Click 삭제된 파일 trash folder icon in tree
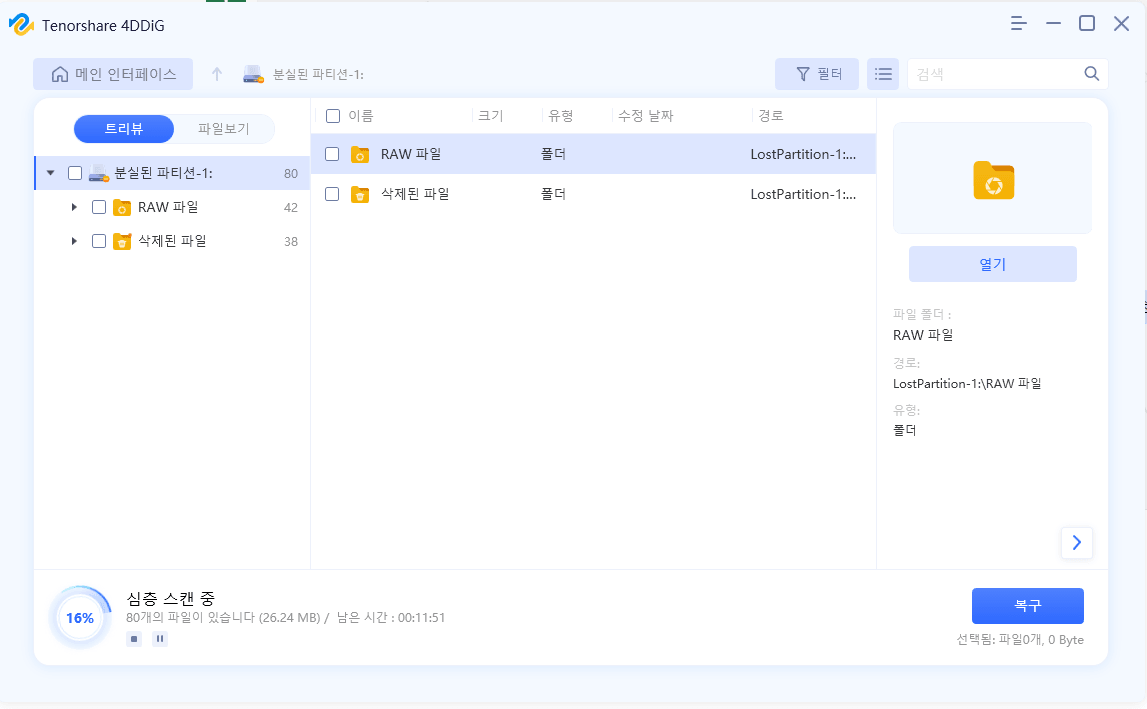This screenshot has height=709, width=1147. 121,241
